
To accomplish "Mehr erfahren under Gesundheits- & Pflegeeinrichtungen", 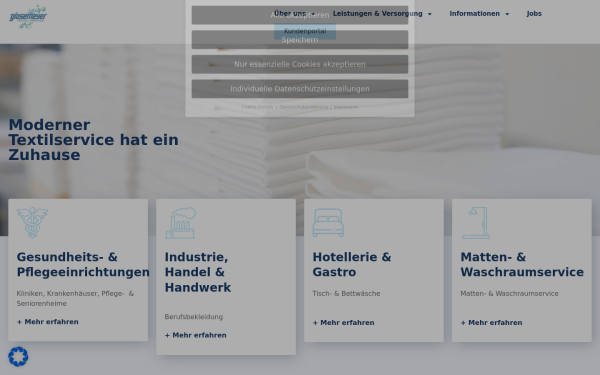I will (48, 322).
